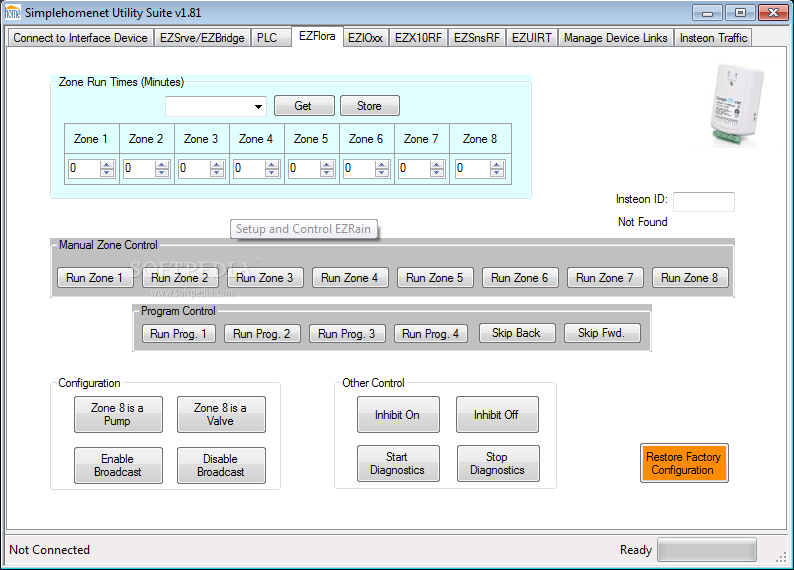Viewport: 794px width, 570px height.
Task: Decrease Zone 2 run time spinner
Action: click(162, 173)
